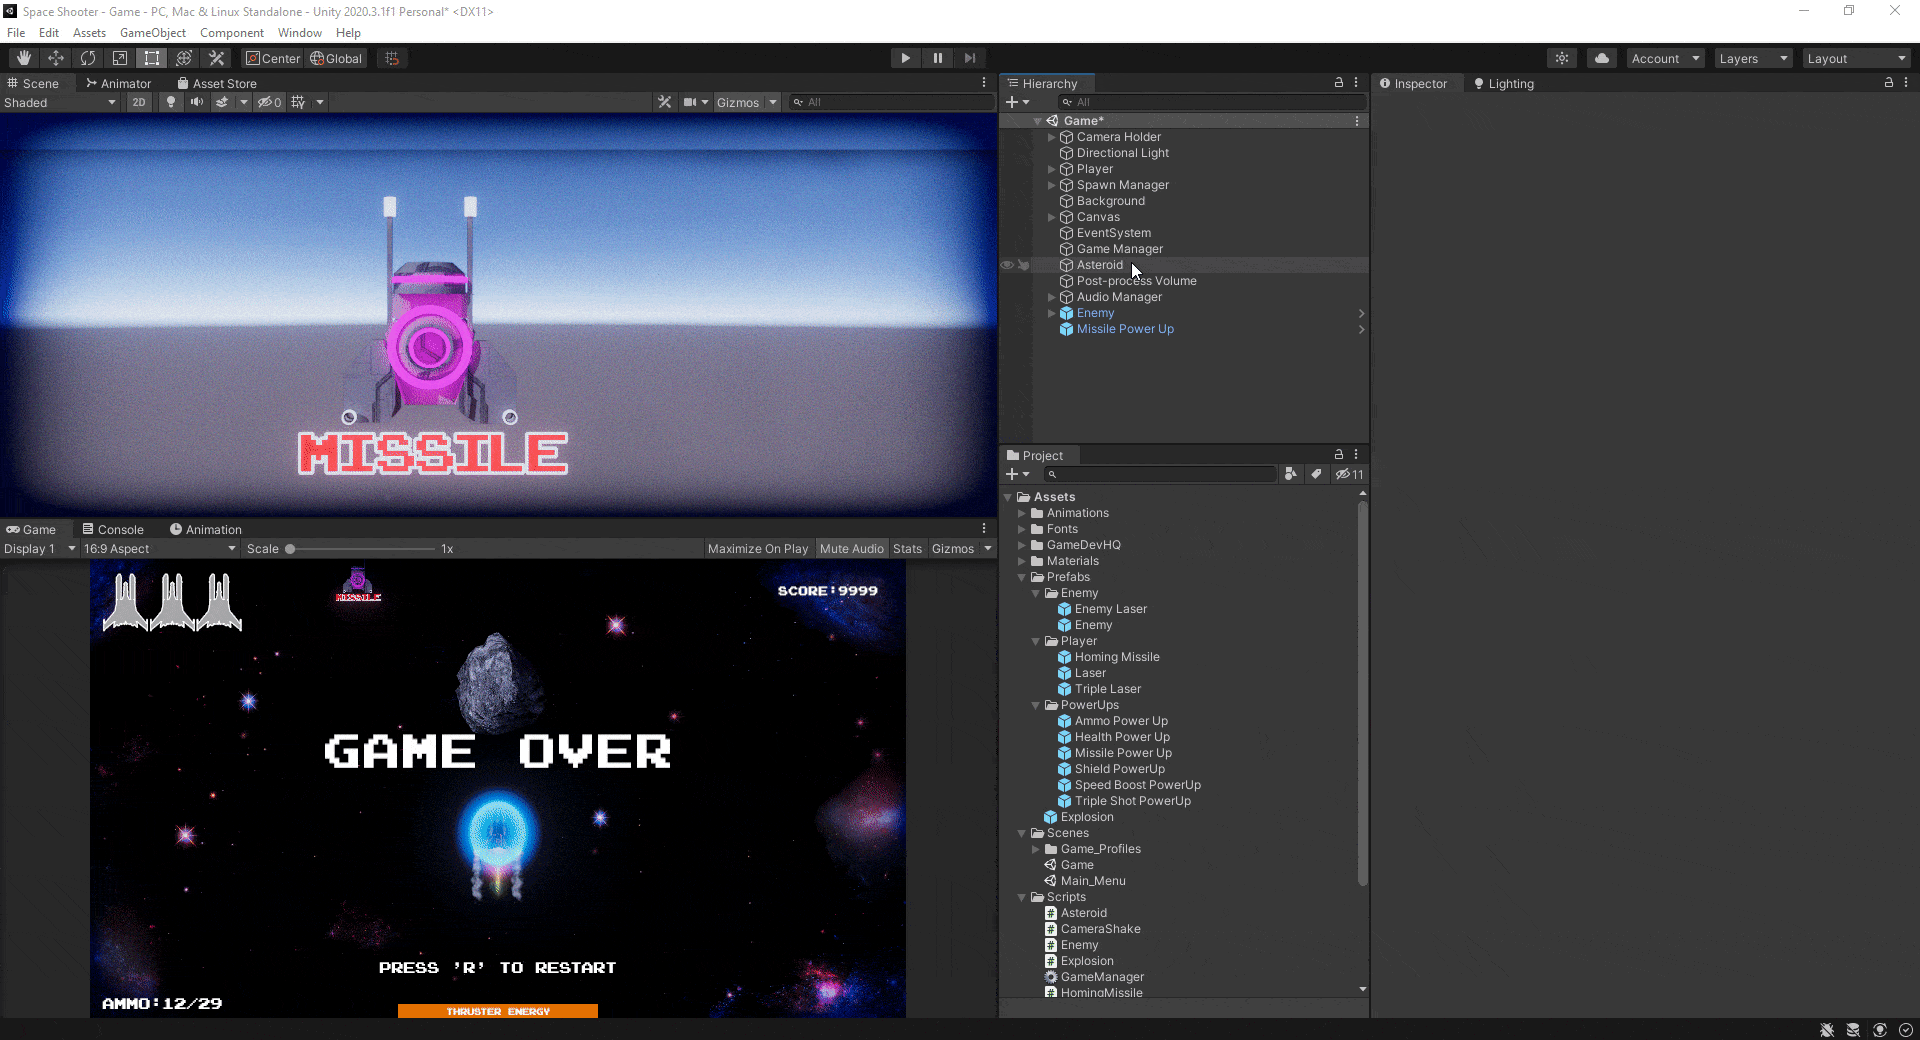Open custom editor tools
The height and width of the screenshot is (1040, 1920).
[216, 58]
